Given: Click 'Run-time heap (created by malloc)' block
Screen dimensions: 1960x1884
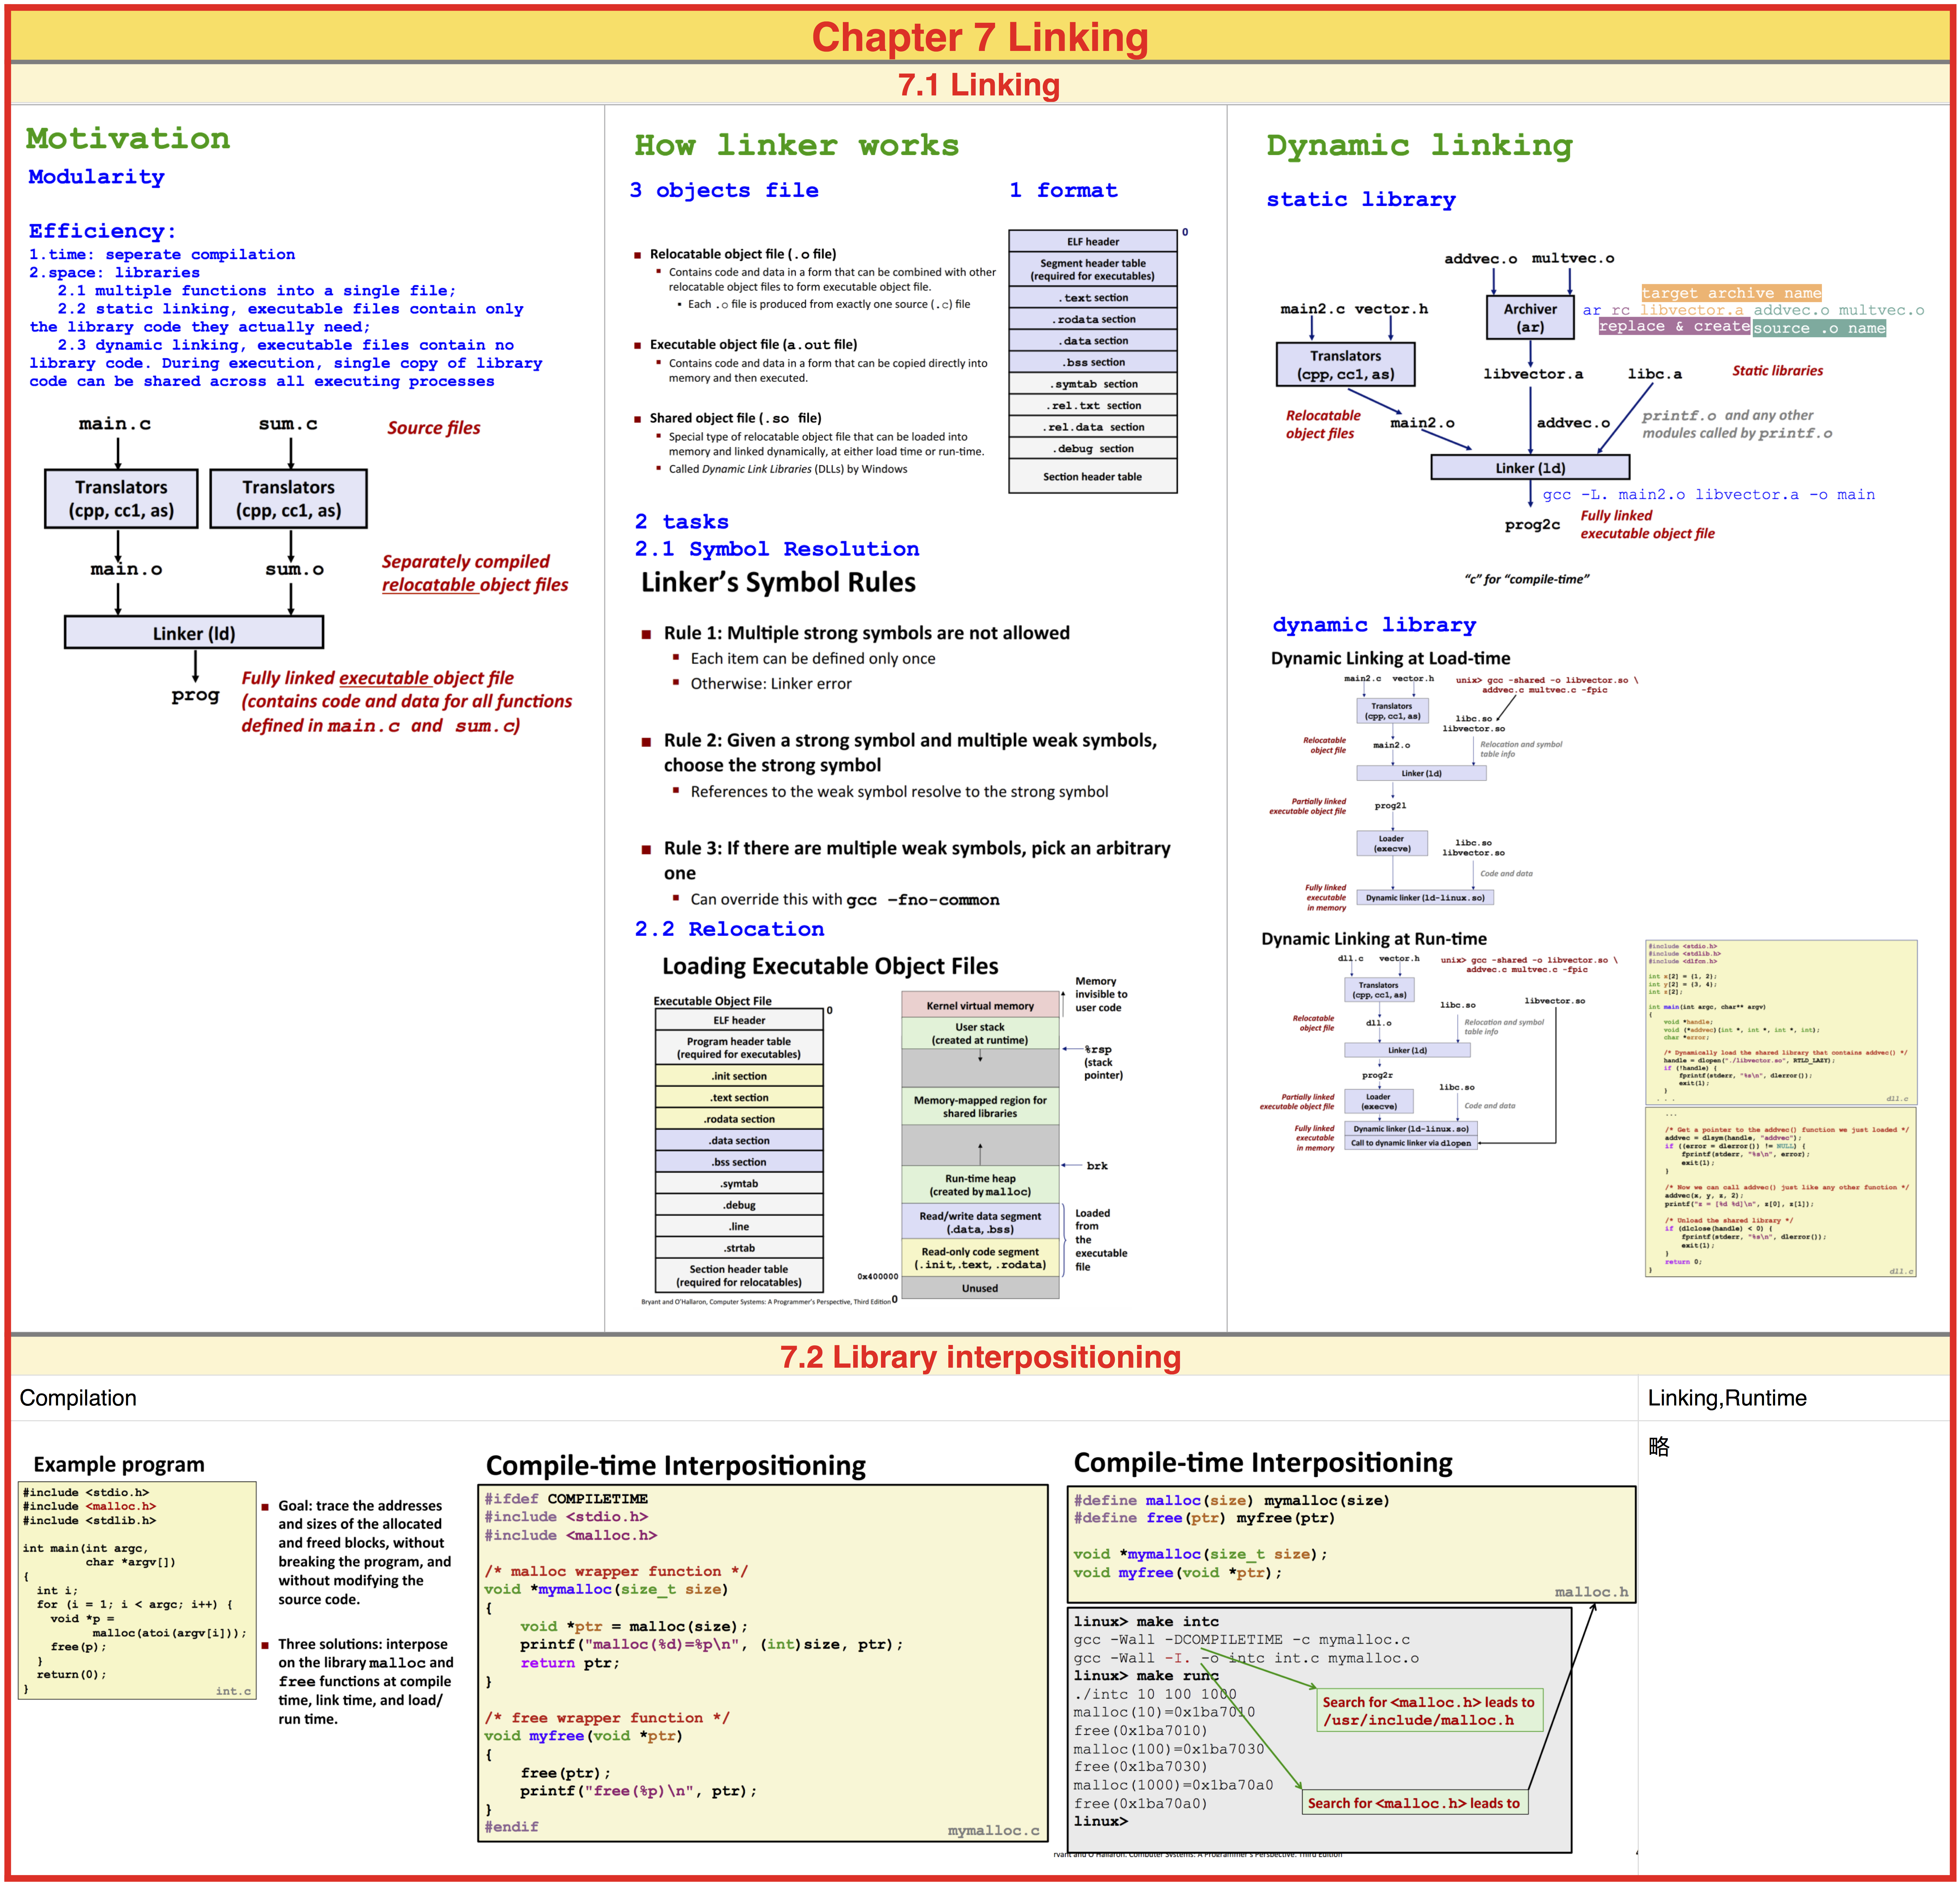Looking at the screenshot, I should pyautogui.click(x=980, y=1184).
